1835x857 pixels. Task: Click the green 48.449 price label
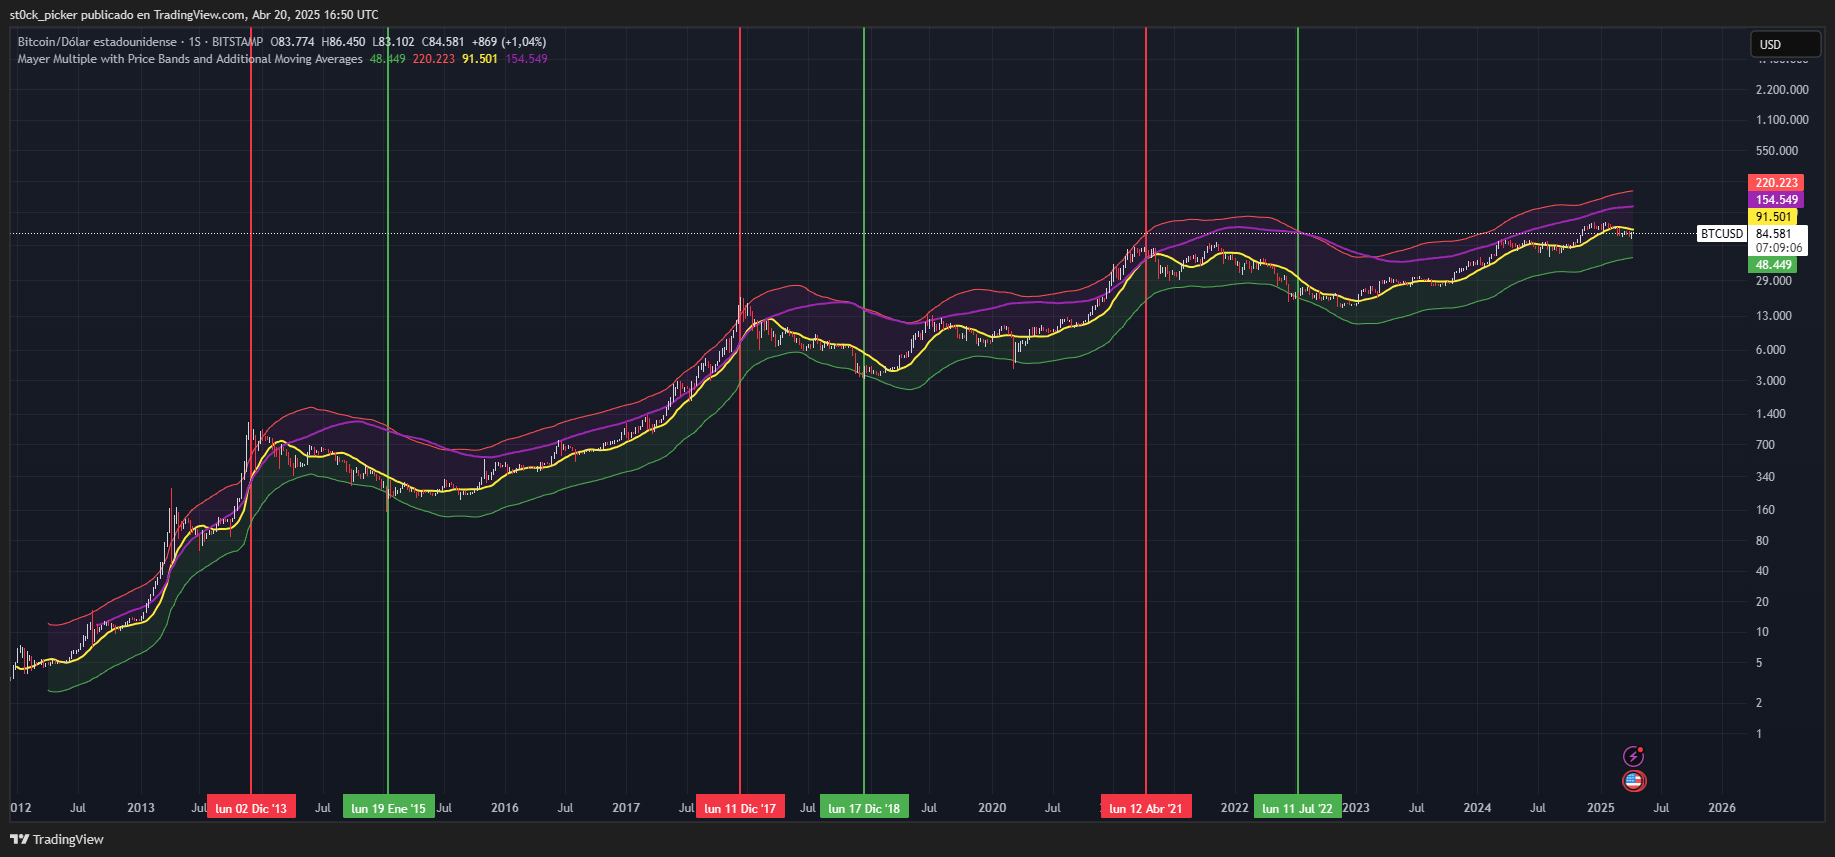1773,265
